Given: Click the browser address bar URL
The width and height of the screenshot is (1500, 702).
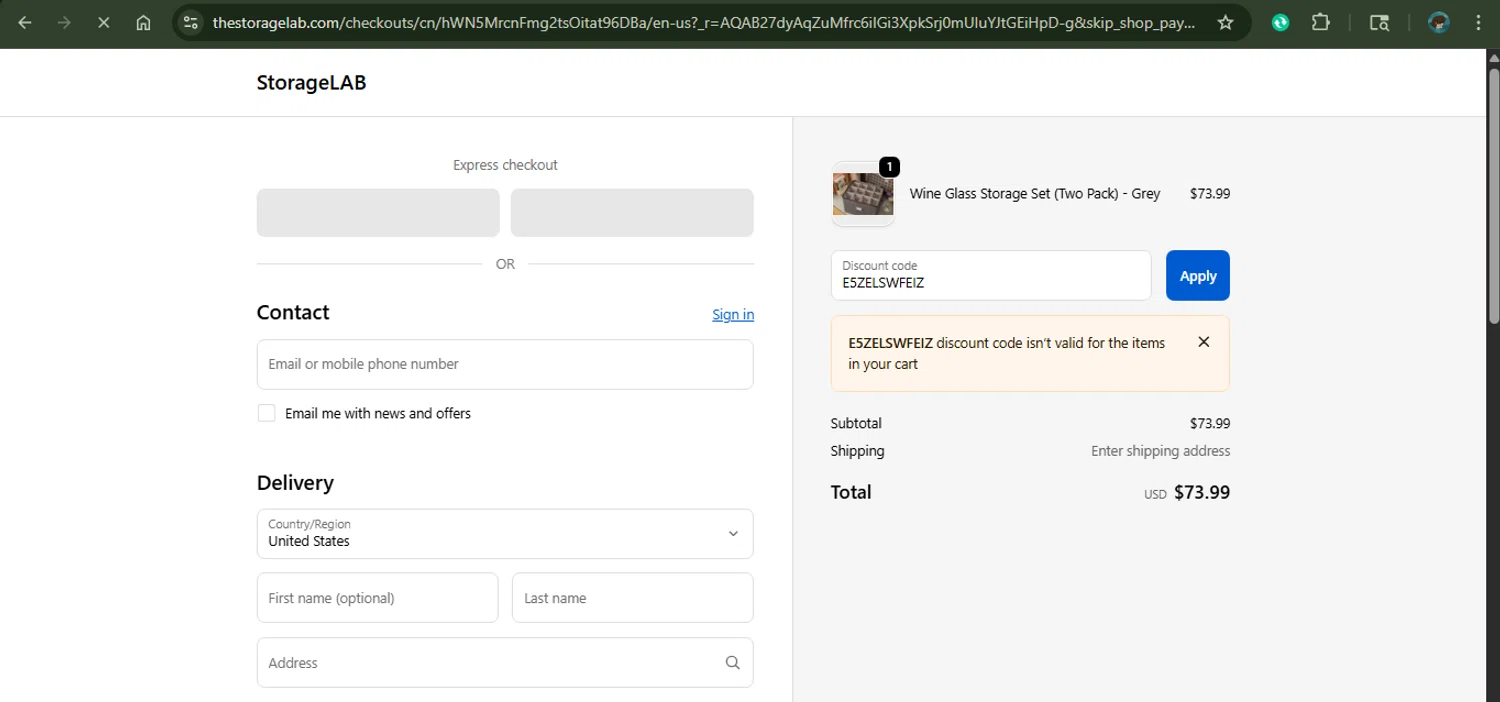Looking at the screenshot, I should pyautogui.click(x=703, y=23).
